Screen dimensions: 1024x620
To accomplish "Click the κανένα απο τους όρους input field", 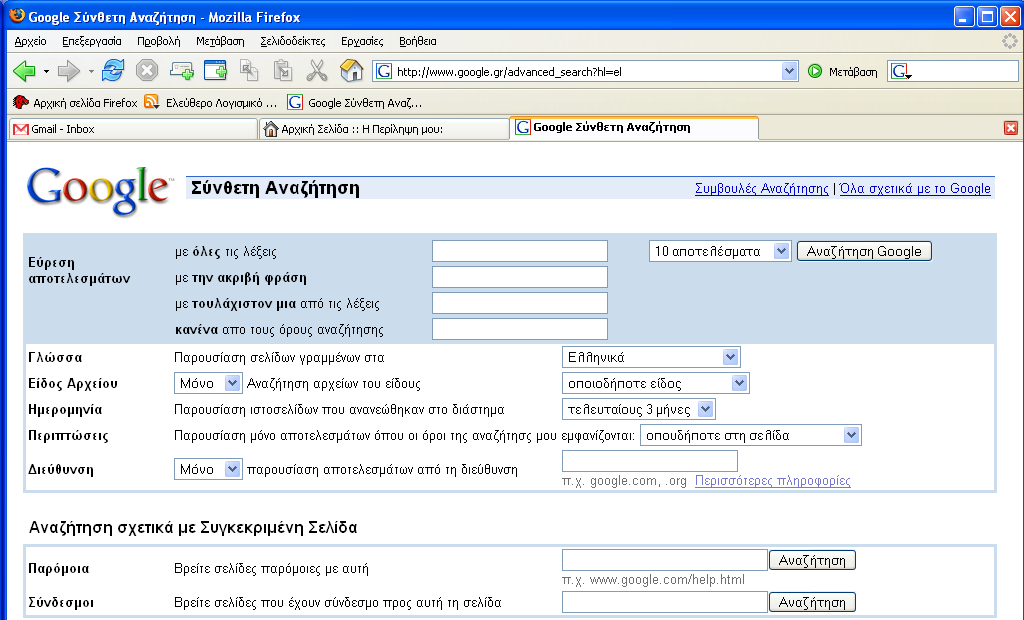I will [520, 329].
